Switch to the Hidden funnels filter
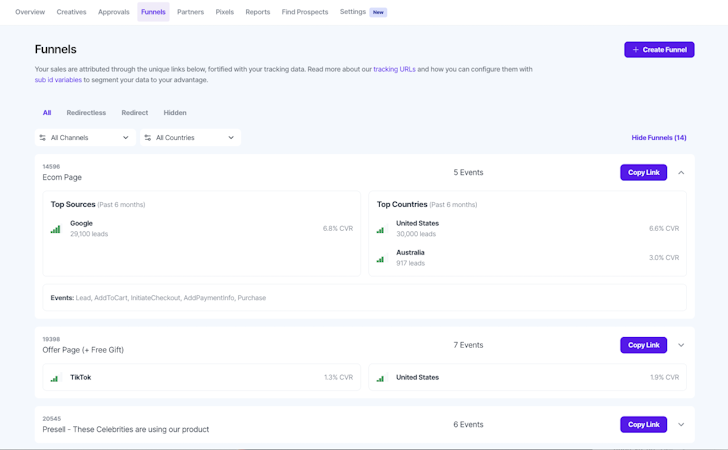 pos(175,113)
